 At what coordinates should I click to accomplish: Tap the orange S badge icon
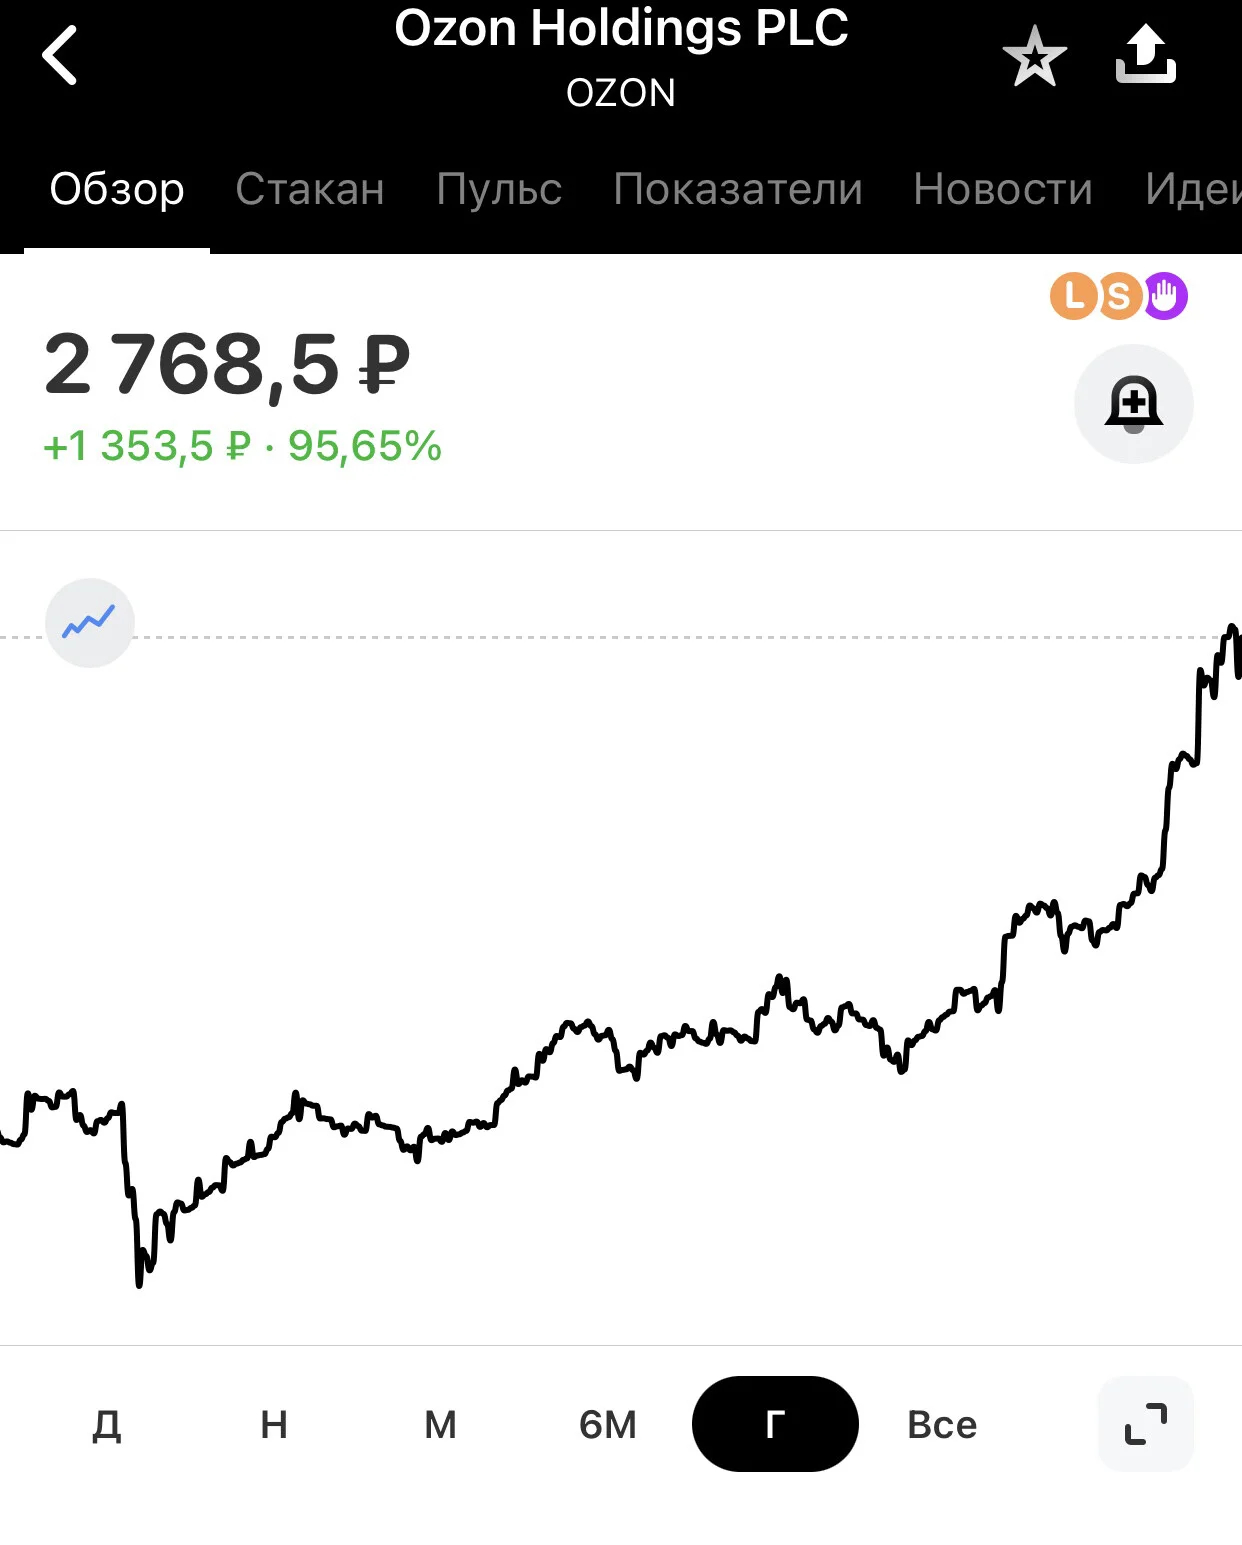click(1119, 296)
